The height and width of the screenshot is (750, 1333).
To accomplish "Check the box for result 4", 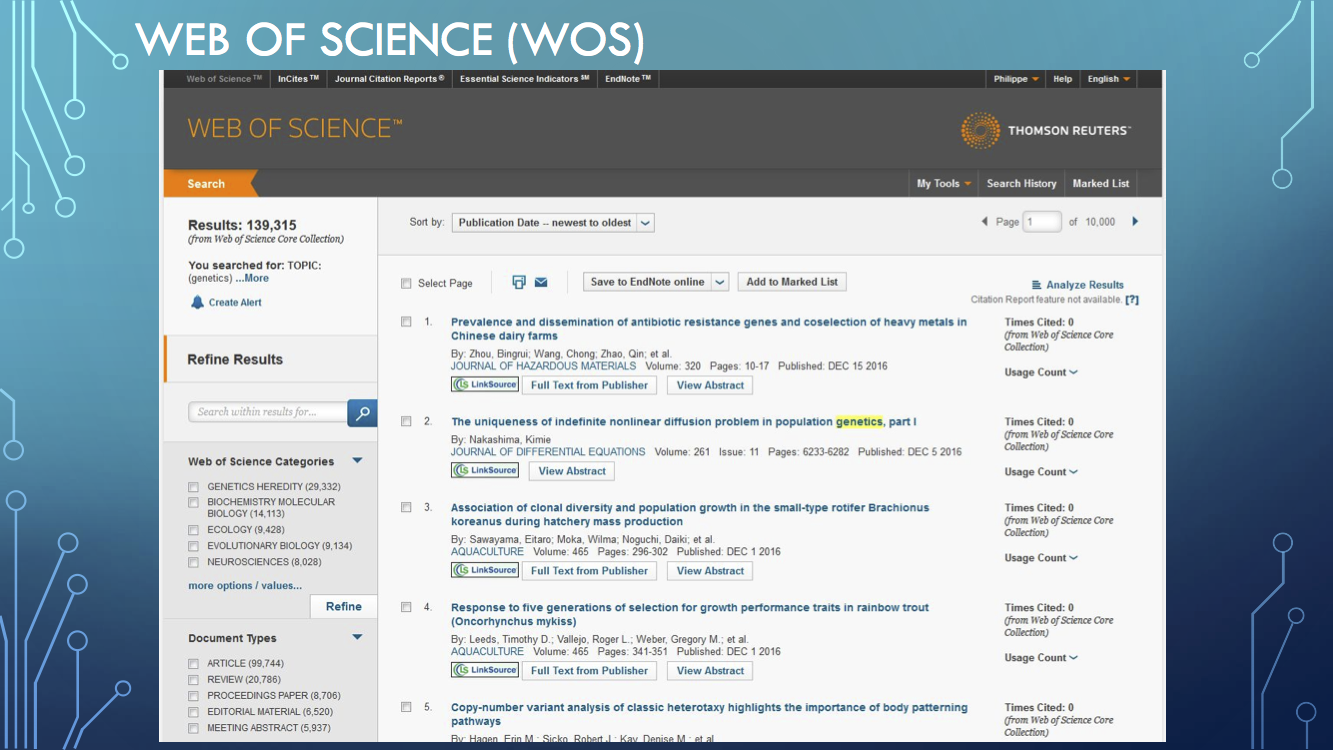I will tap(406, 607).
